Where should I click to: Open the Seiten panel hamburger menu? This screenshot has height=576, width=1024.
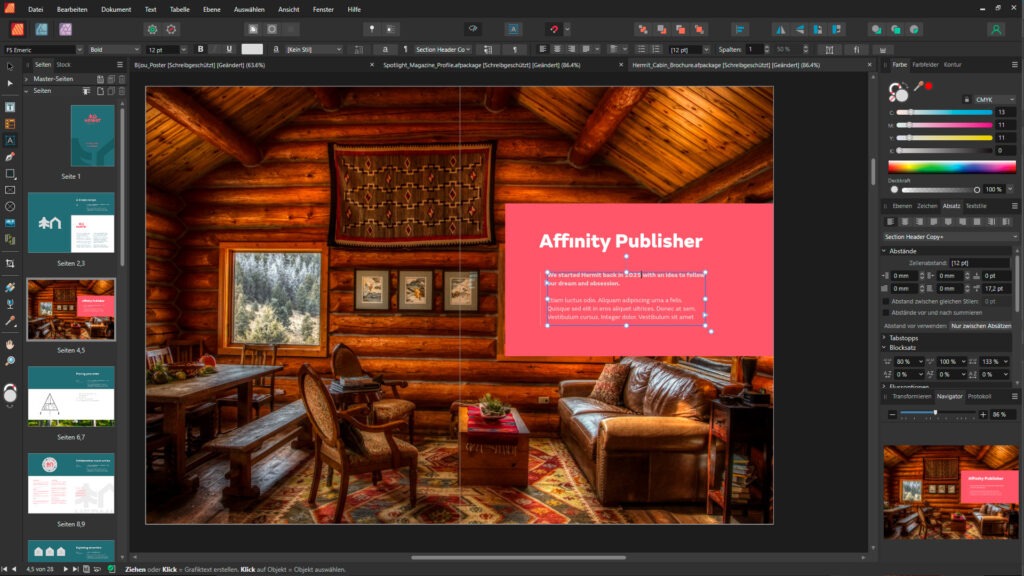[x=120, y=65]
